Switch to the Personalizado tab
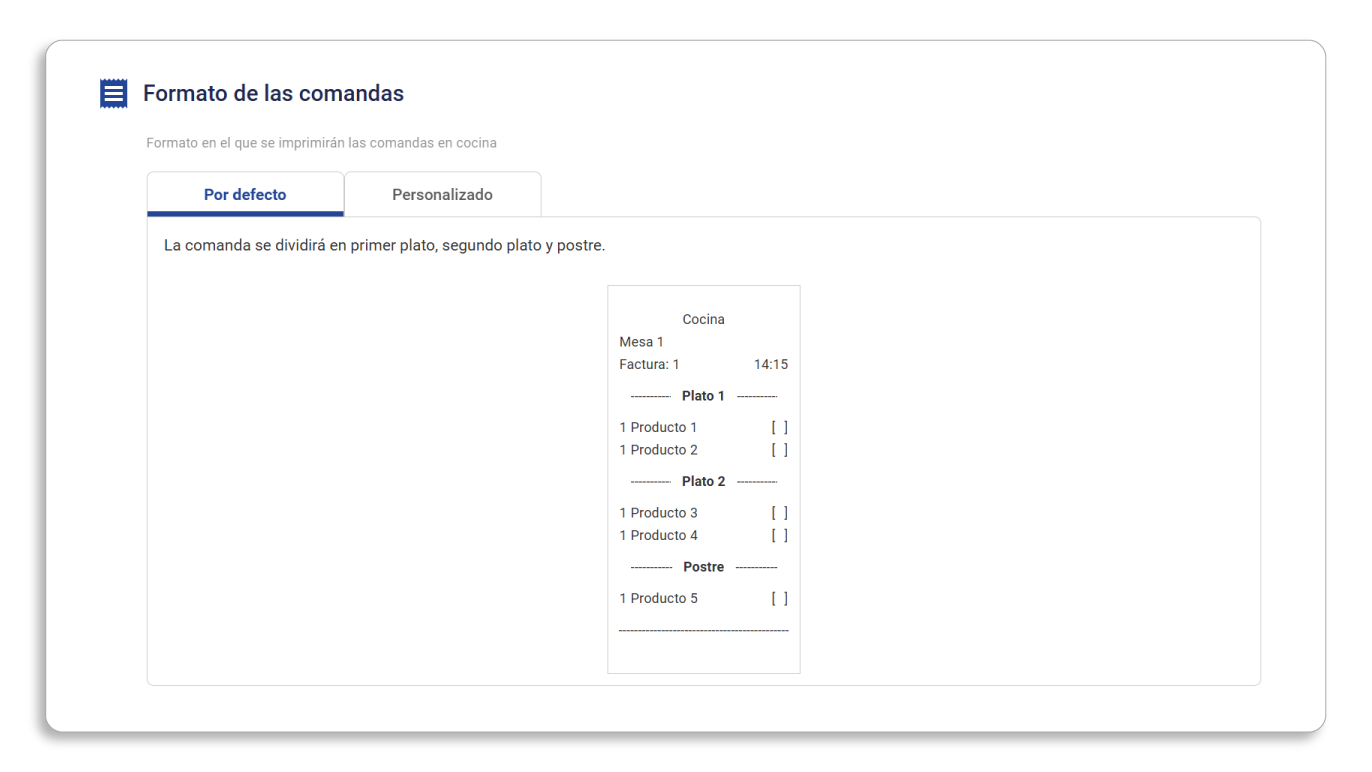The height and width of the screenshot is (772, 1372). [x=442, y=194]
